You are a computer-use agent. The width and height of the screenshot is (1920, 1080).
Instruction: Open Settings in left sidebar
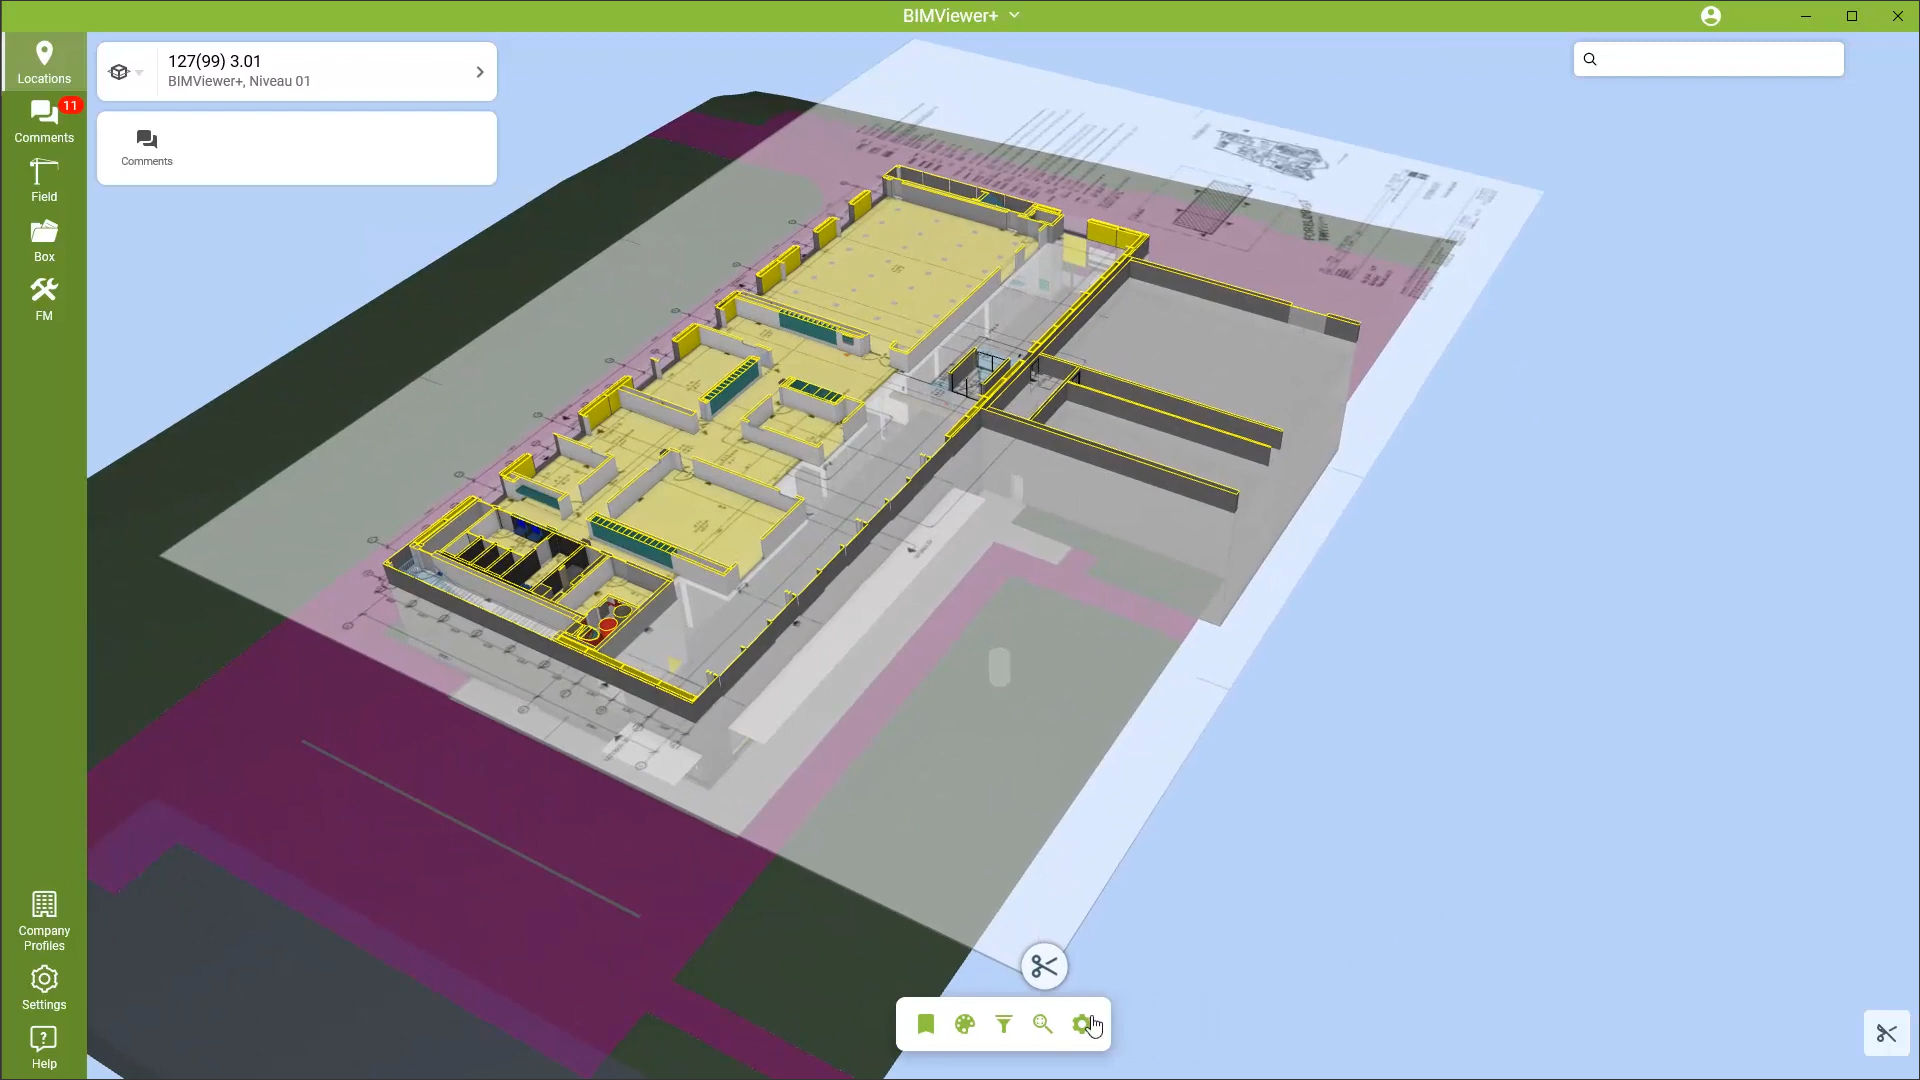point(44,988)
